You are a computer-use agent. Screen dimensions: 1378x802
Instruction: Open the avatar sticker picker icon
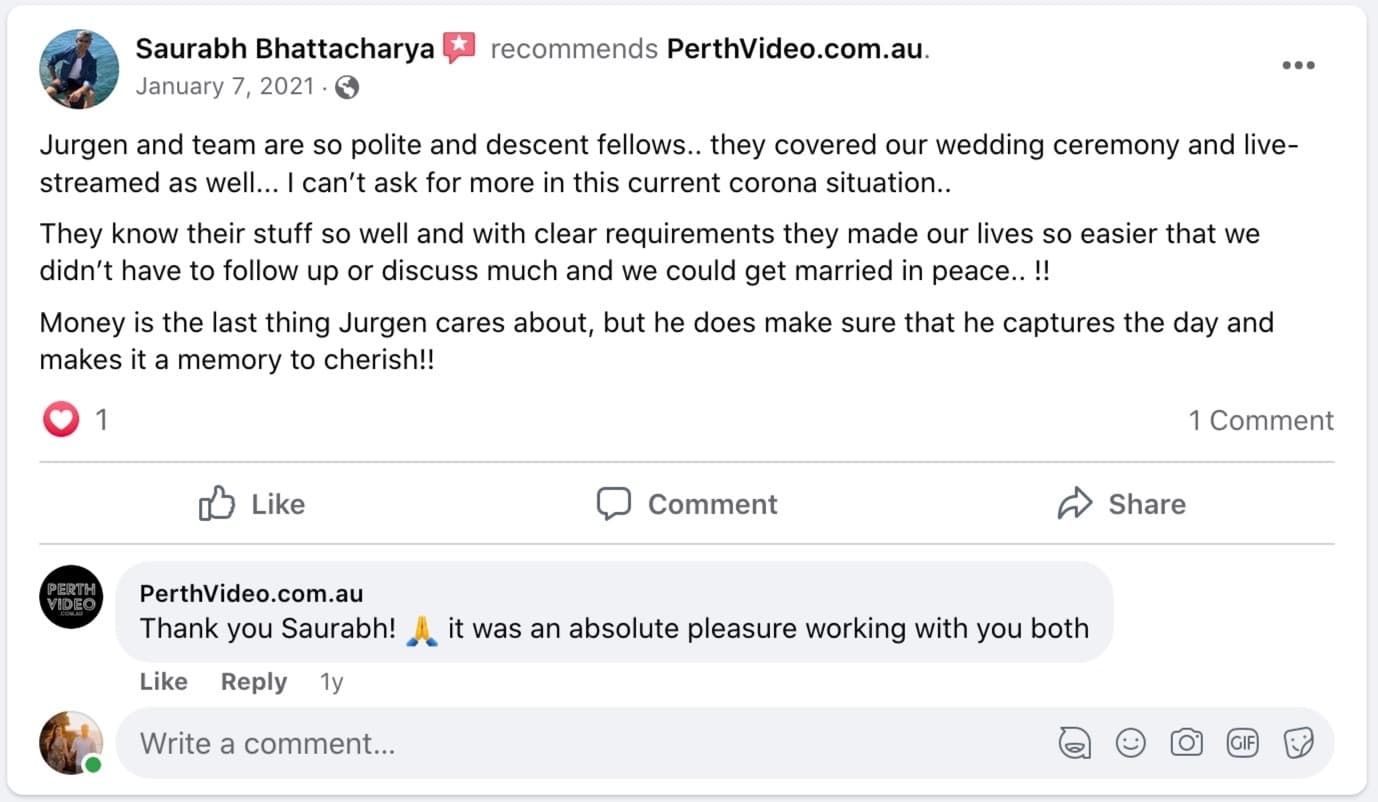coord(1074,743)
